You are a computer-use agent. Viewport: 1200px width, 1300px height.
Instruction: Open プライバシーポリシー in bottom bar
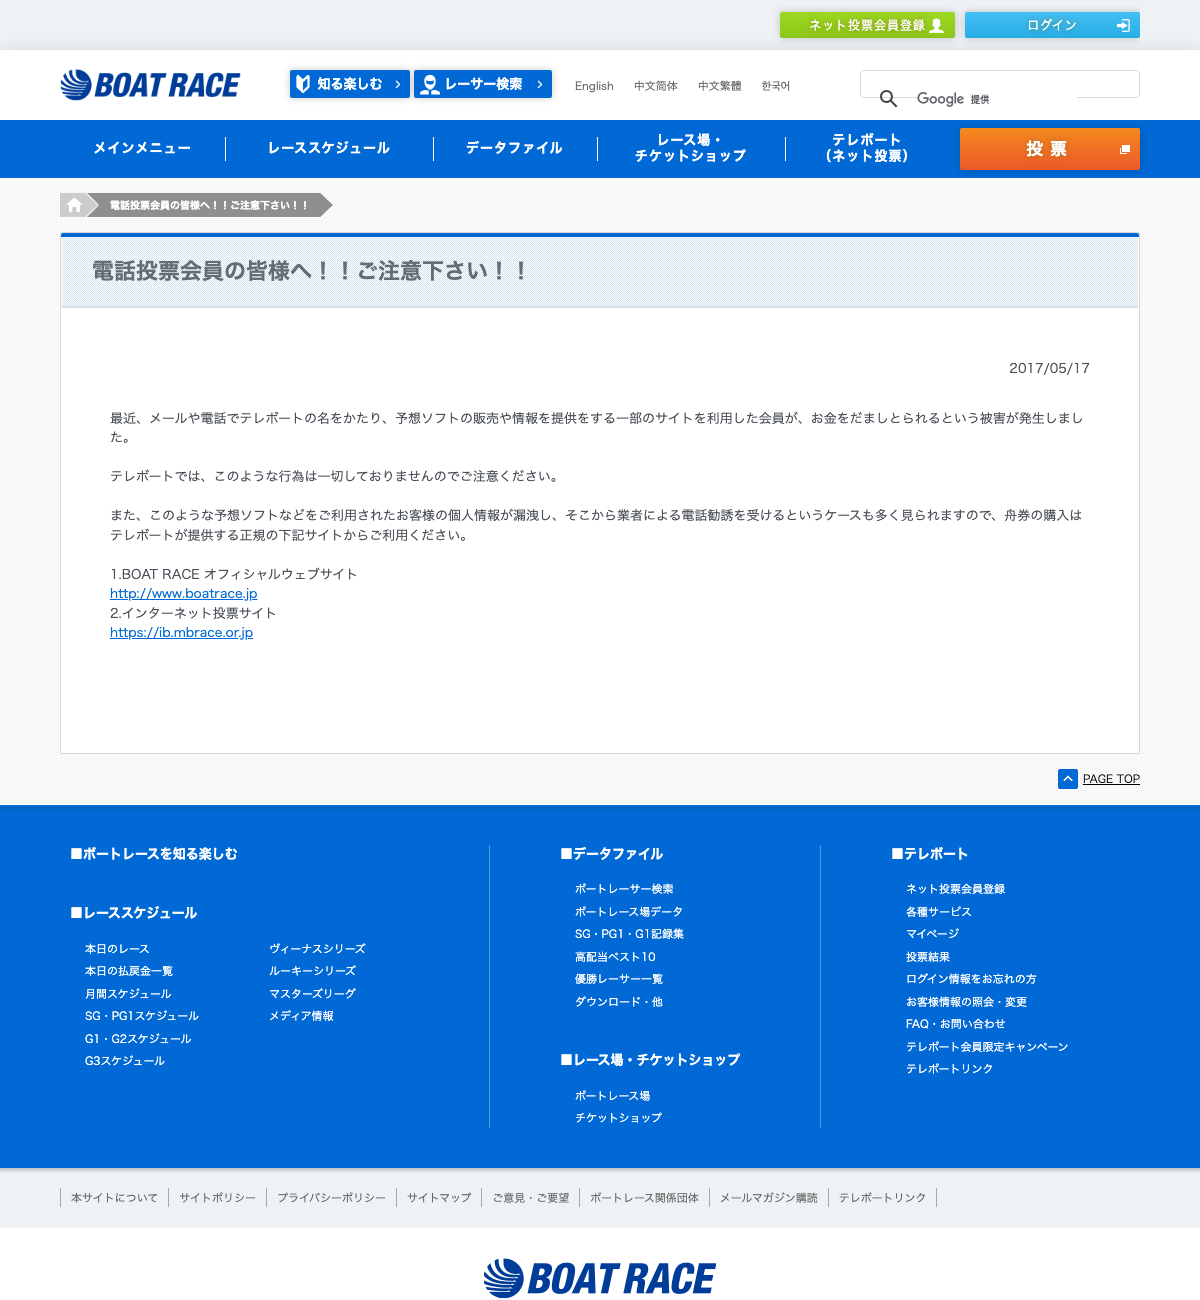click(x=331, y=1198)
